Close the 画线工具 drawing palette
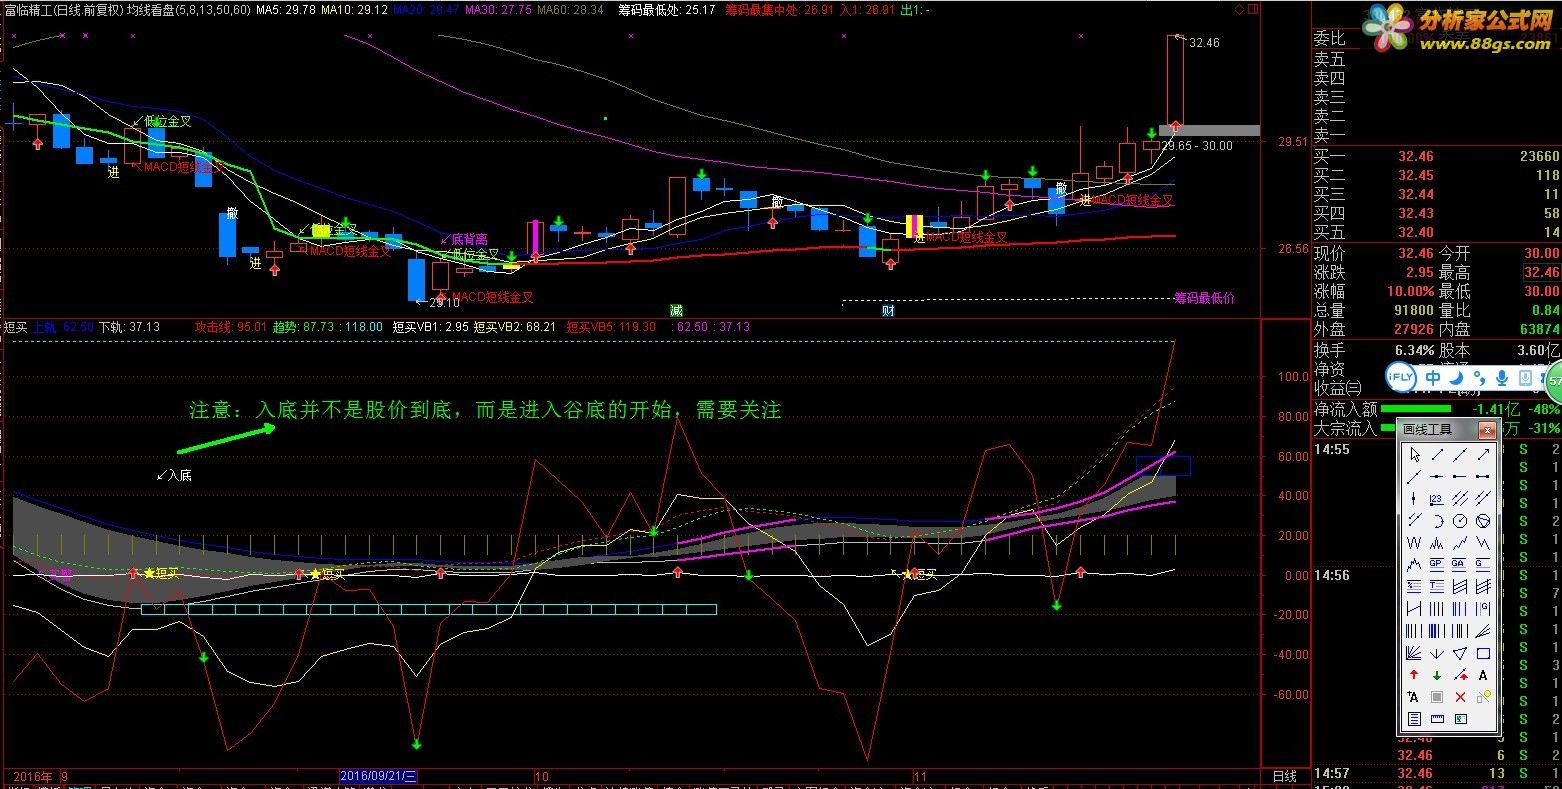Screen dimensions: 1562x789 1487,430
